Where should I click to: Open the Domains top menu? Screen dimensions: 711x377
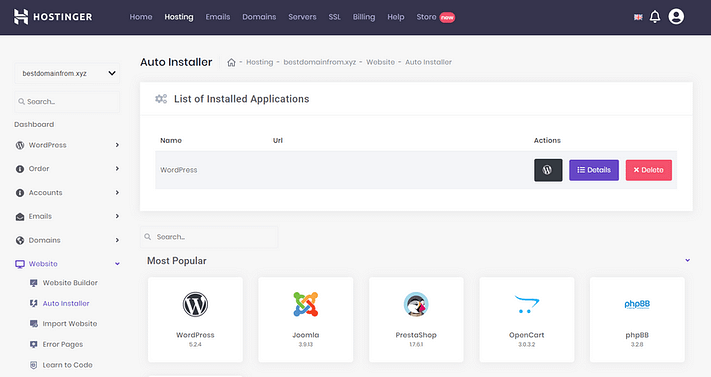tap(259, 17)
